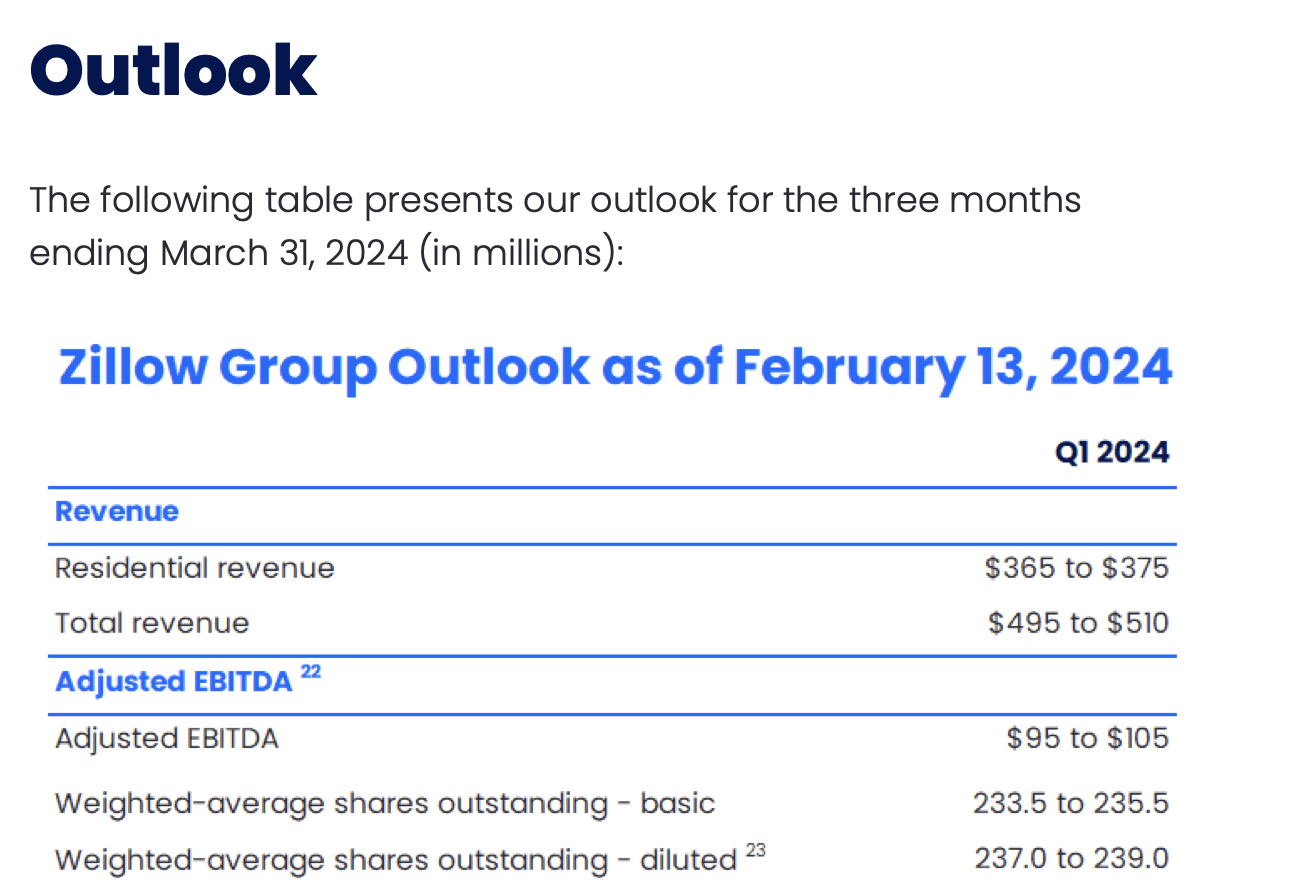Select the "Residential revenue" row label
Image resolution: width=1296 pixels, height=896 pixels.
(195, 568)
